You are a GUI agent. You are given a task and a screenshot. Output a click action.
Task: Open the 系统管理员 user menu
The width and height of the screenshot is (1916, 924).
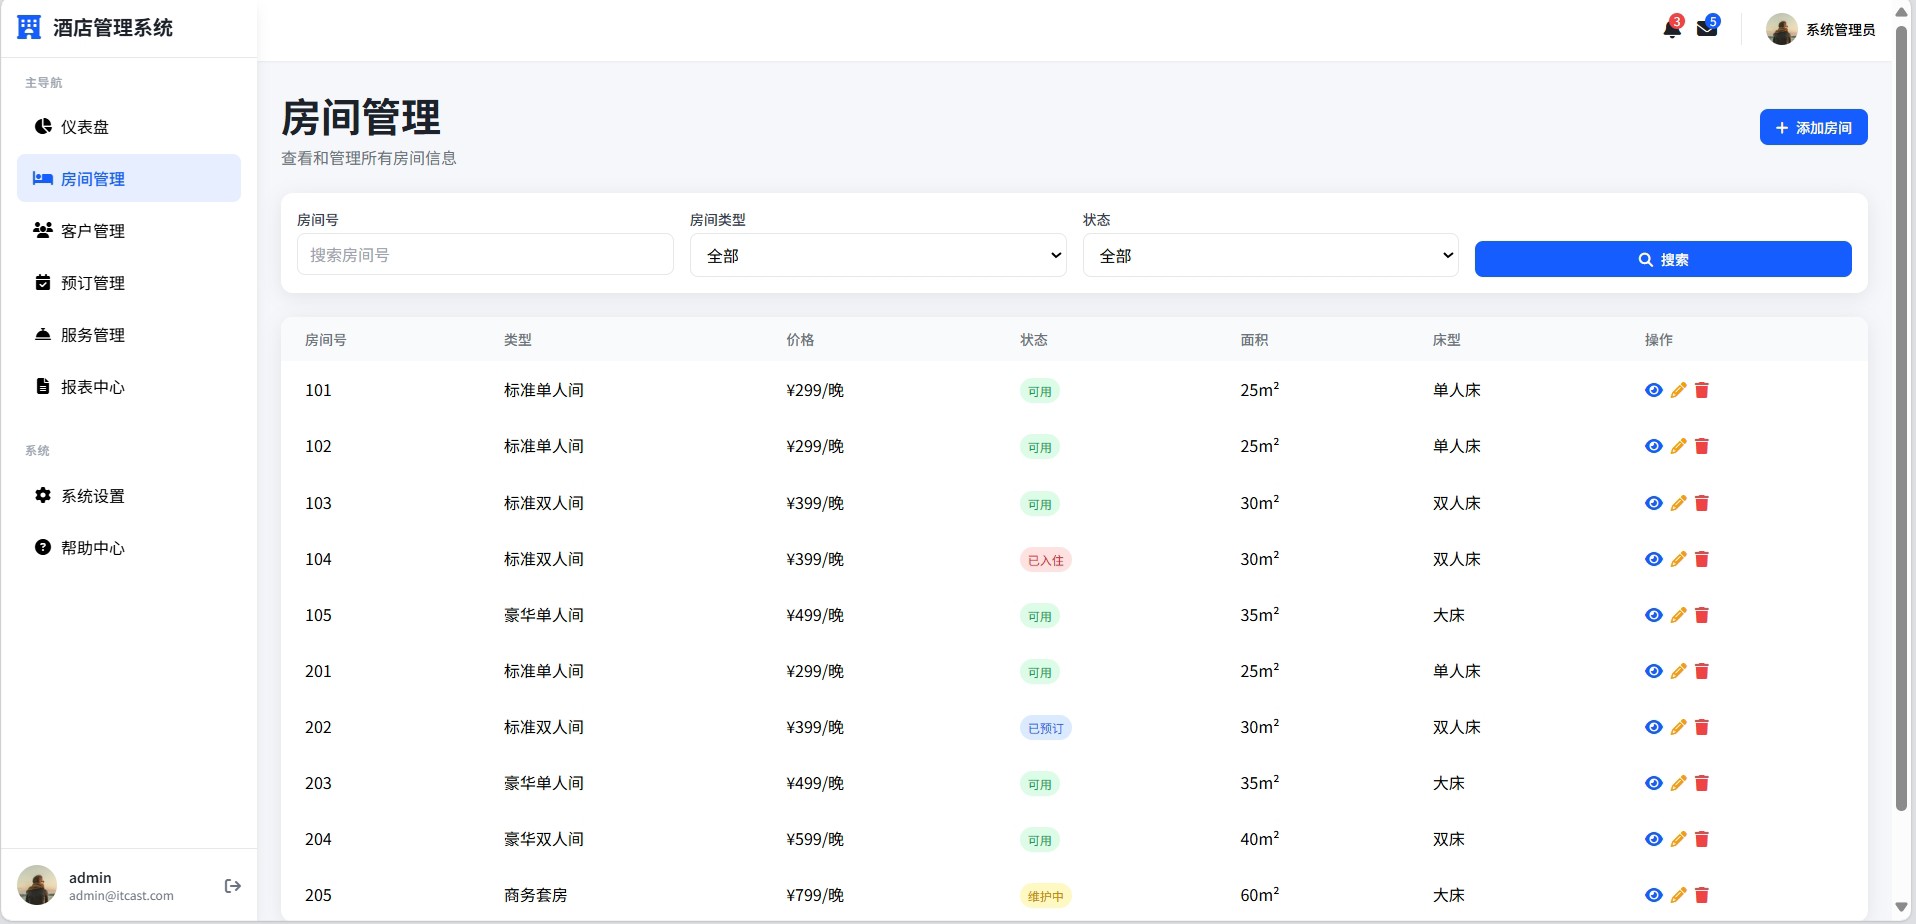pos(1820,30)
